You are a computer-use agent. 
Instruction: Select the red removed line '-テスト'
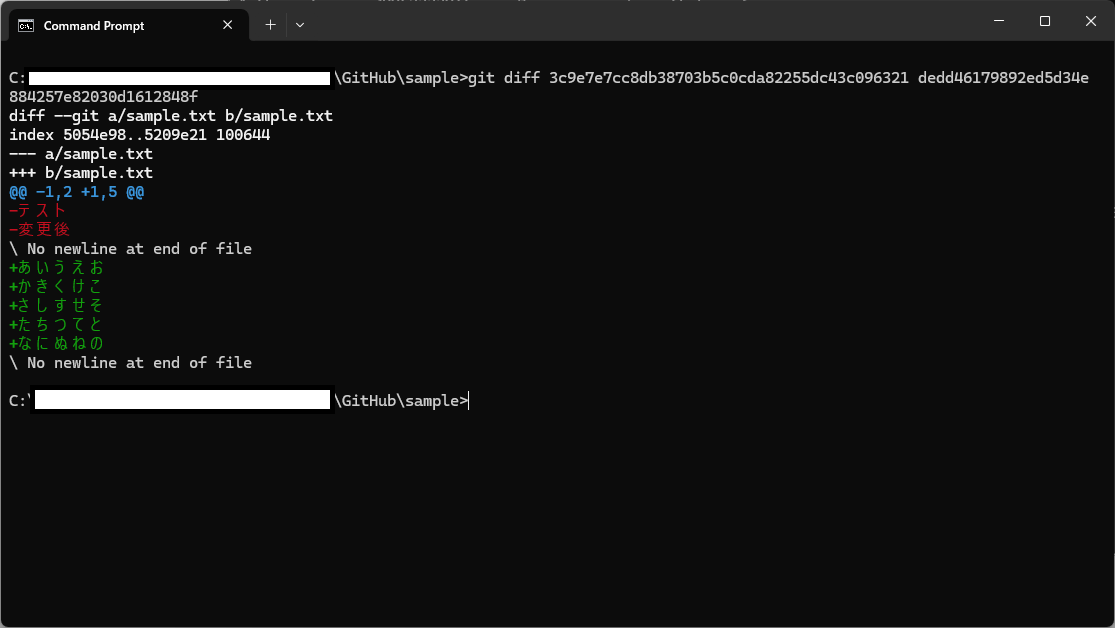(38, 210)
